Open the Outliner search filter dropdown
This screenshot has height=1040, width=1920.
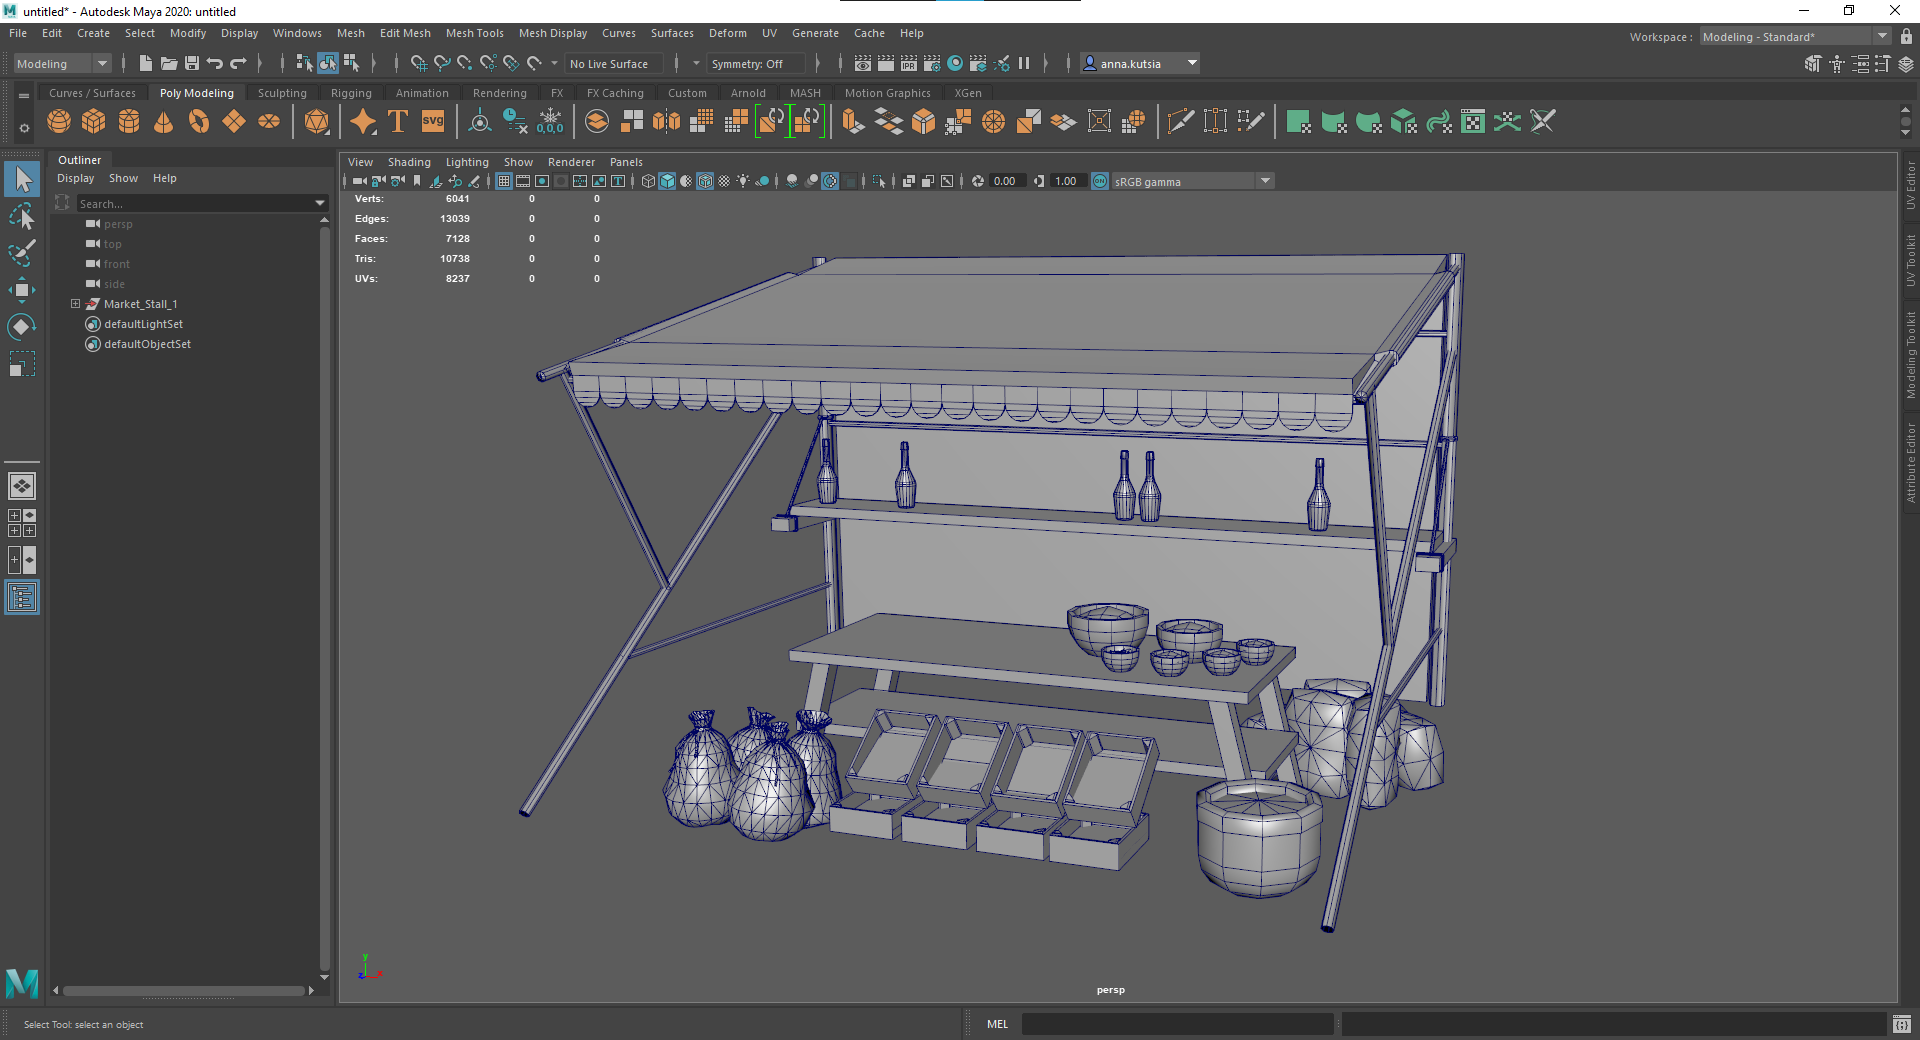pos(320,203)
